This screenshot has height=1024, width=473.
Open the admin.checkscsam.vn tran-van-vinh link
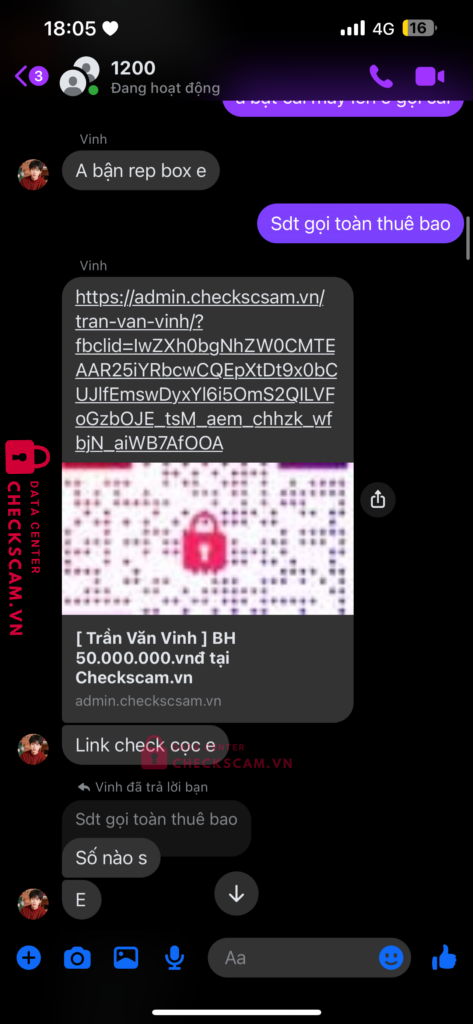click(206, 370)
